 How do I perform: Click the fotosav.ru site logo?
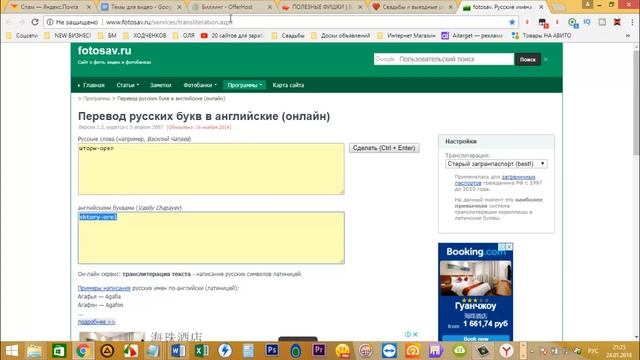(x=104, y=51)
